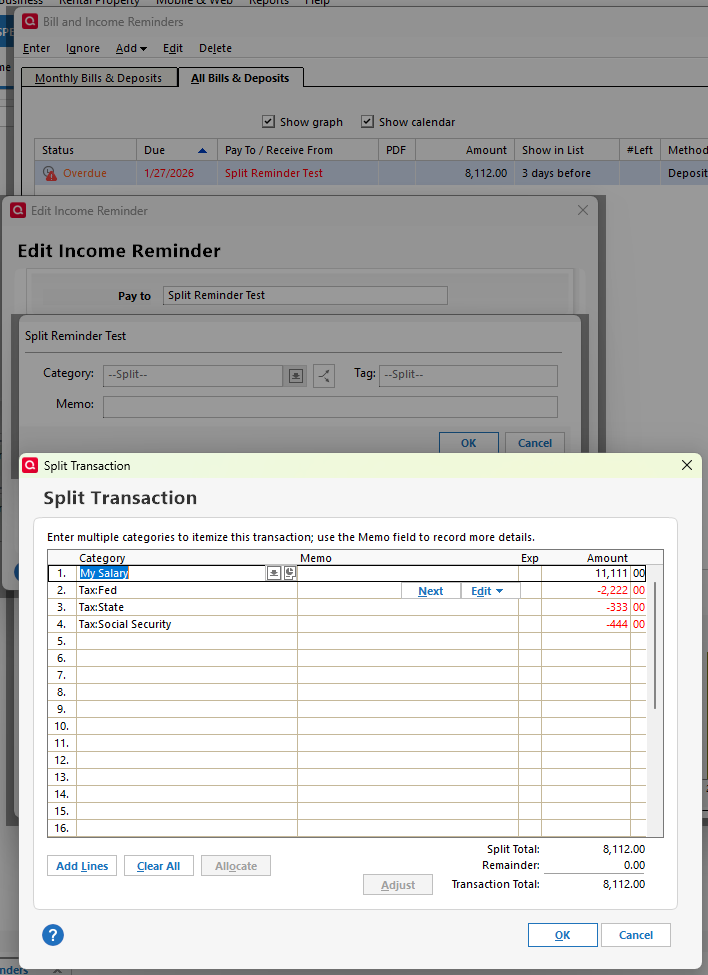
Task: Click the Status column header
Action: point(85,150)
